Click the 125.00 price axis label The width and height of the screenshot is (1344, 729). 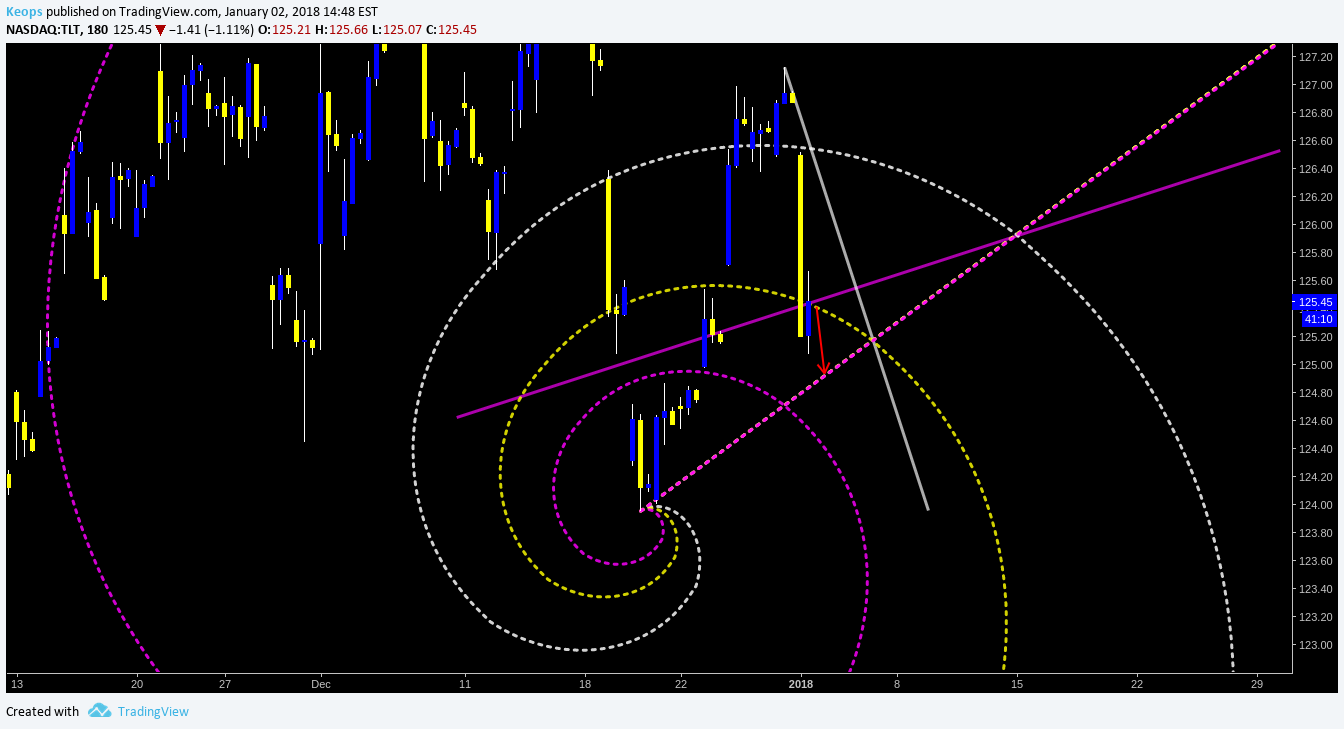pos(1315,365)
